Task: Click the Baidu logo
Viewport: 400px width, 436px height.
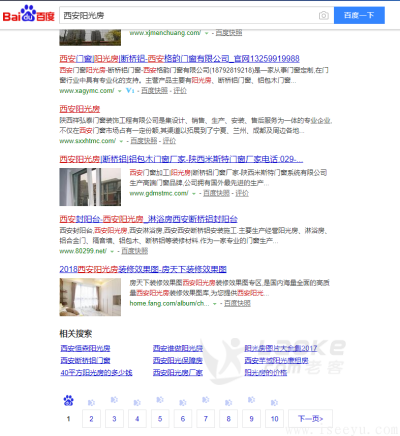Action: (29, 14)
